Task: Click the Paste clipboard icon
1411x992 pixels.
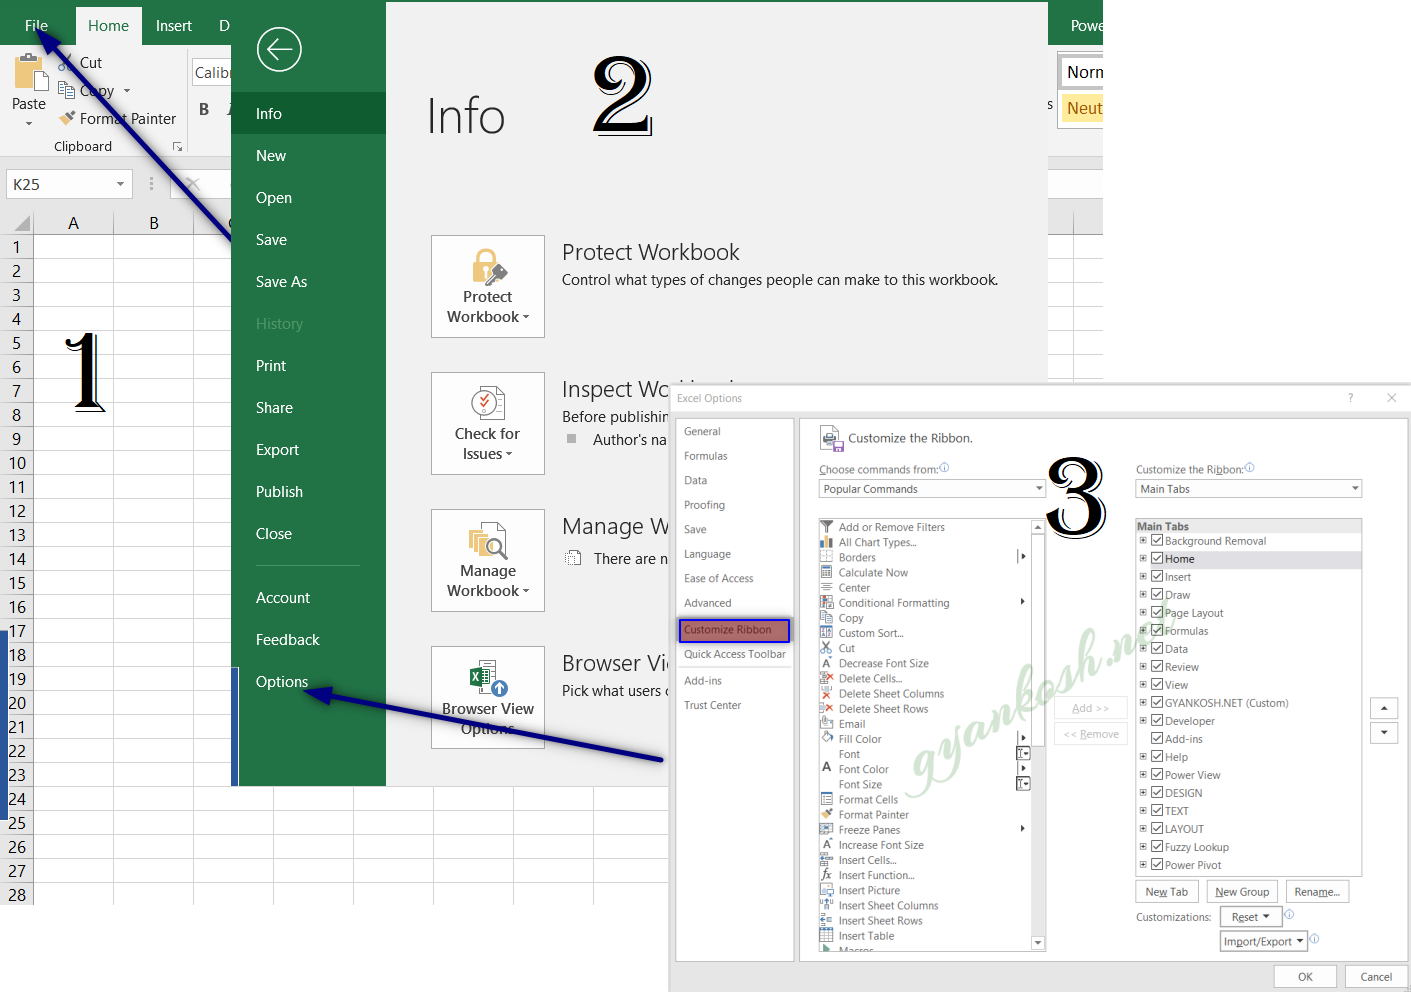Action: coord(30,73)
